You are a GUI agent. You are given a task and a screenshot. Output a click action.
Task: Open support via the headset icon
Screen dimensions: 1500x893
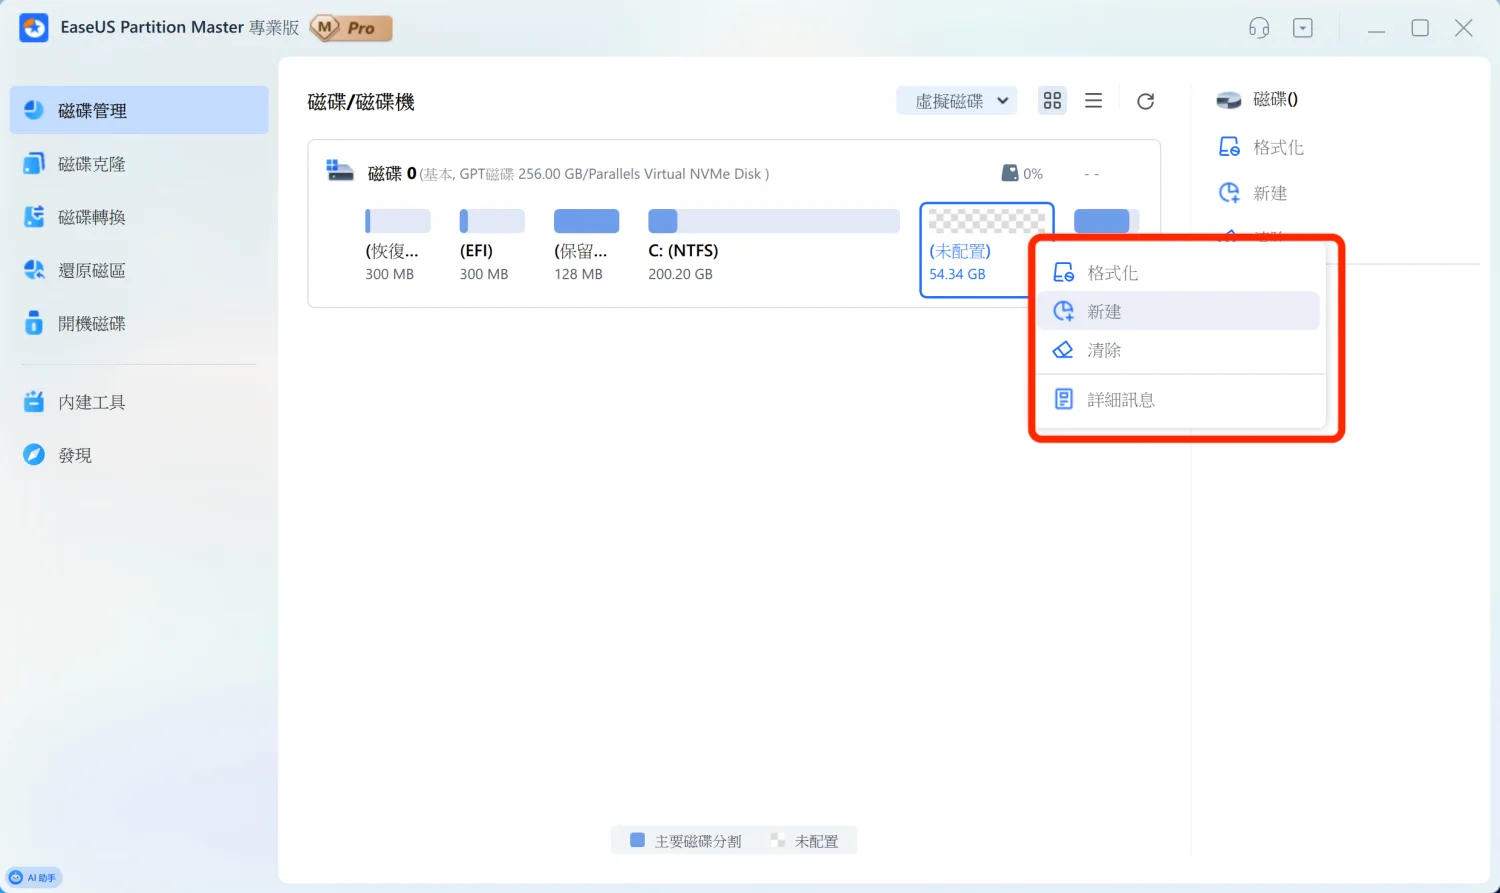(x=1259, y=28)
